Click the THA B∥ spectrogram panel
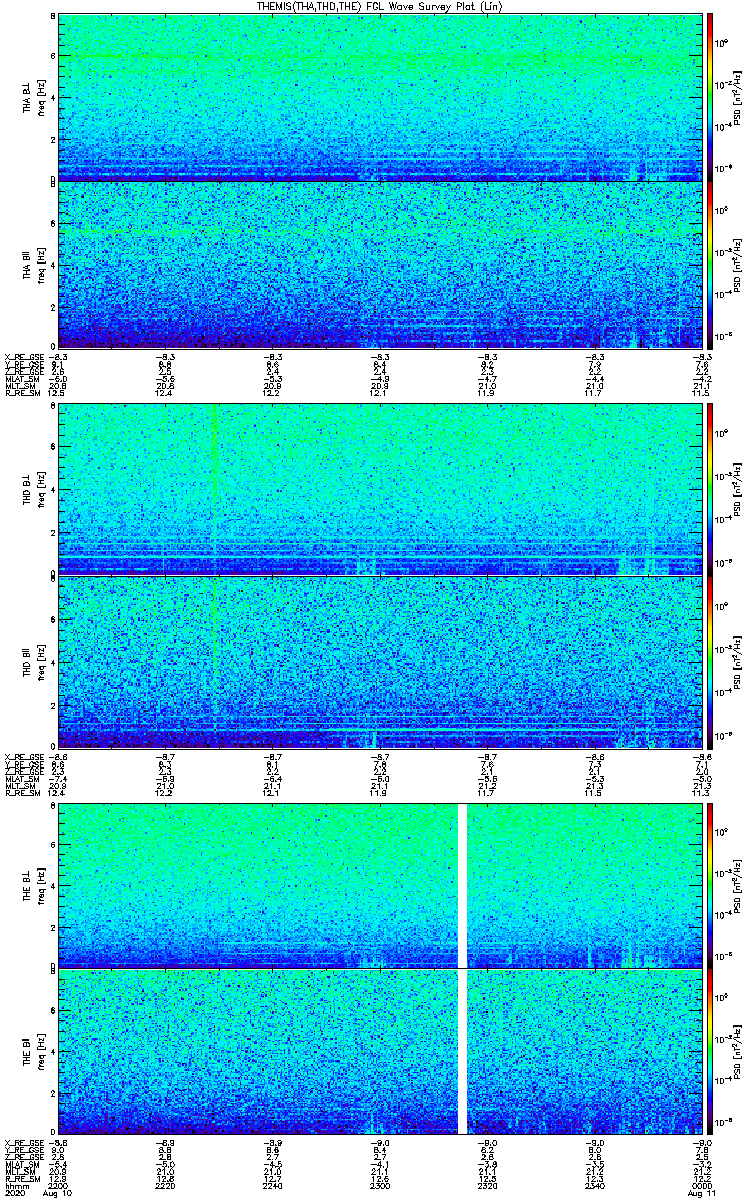Screen dimensions: 750x1200 tap(379, 264)
